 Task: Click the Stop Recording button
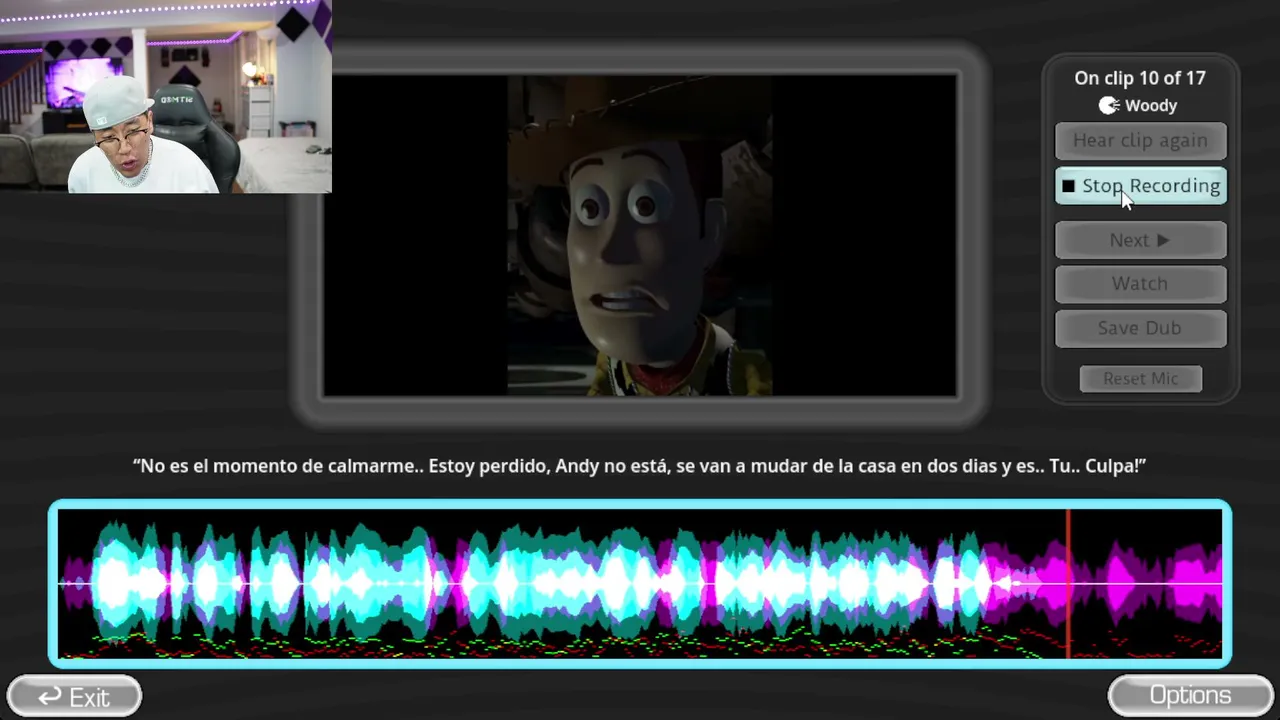[x=1140, y=186]
